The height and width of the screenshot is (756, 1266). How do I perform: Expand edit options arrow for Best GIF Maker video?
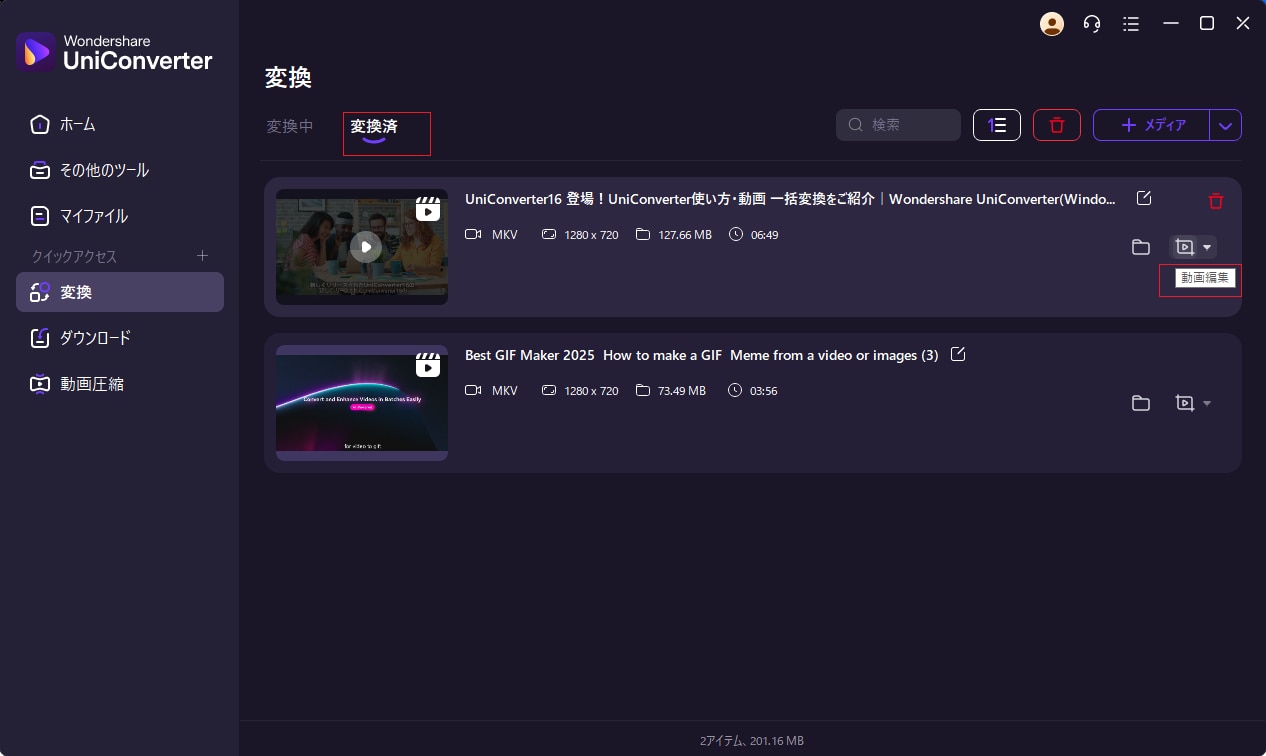[1207, 403]
